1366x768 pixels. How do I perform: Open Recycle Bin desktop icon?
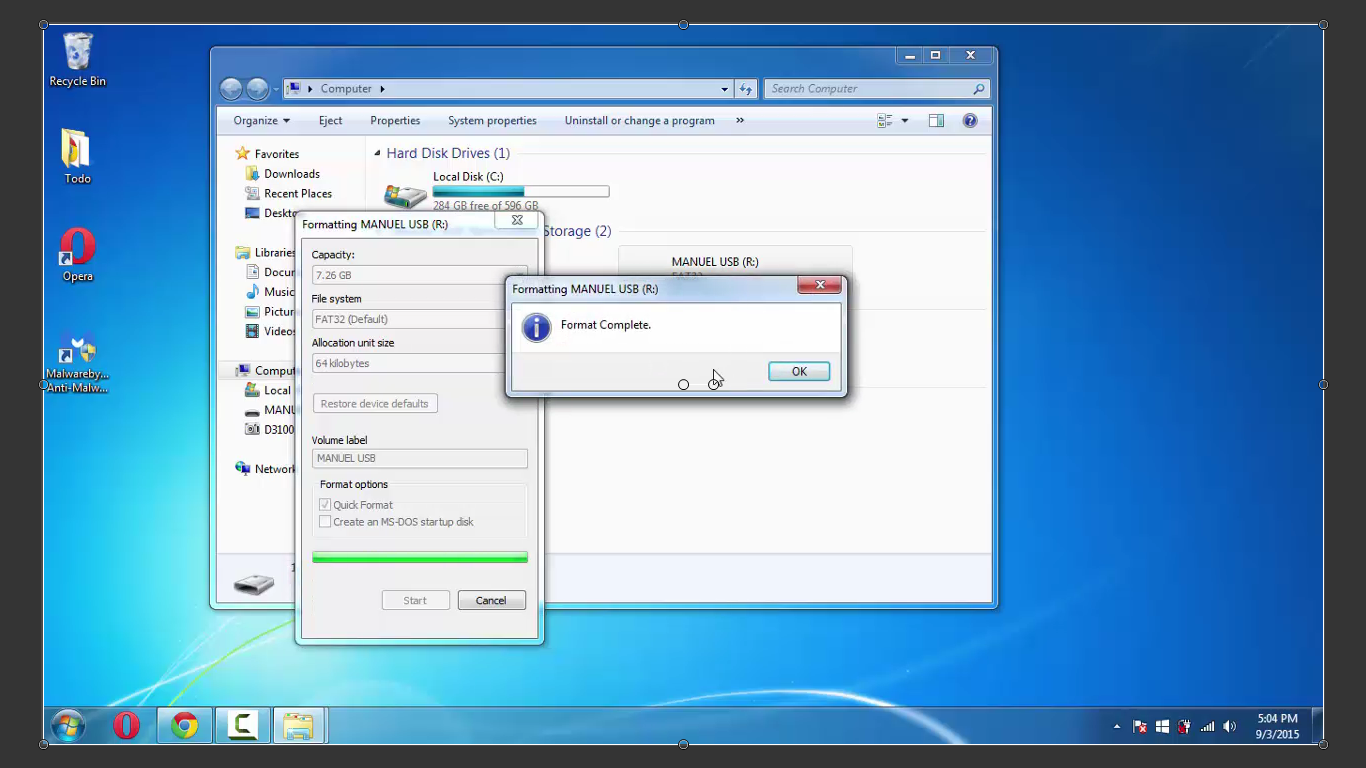click(x=77, y=59)
